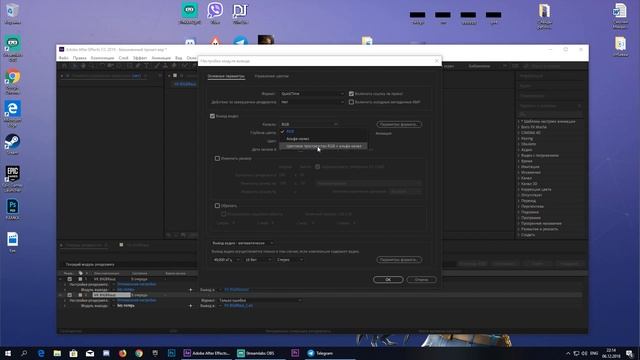Viewport: 640px width, 360px height.
Task: Open the post-render action dropdown set to Нет
Action: click(312, 102)
